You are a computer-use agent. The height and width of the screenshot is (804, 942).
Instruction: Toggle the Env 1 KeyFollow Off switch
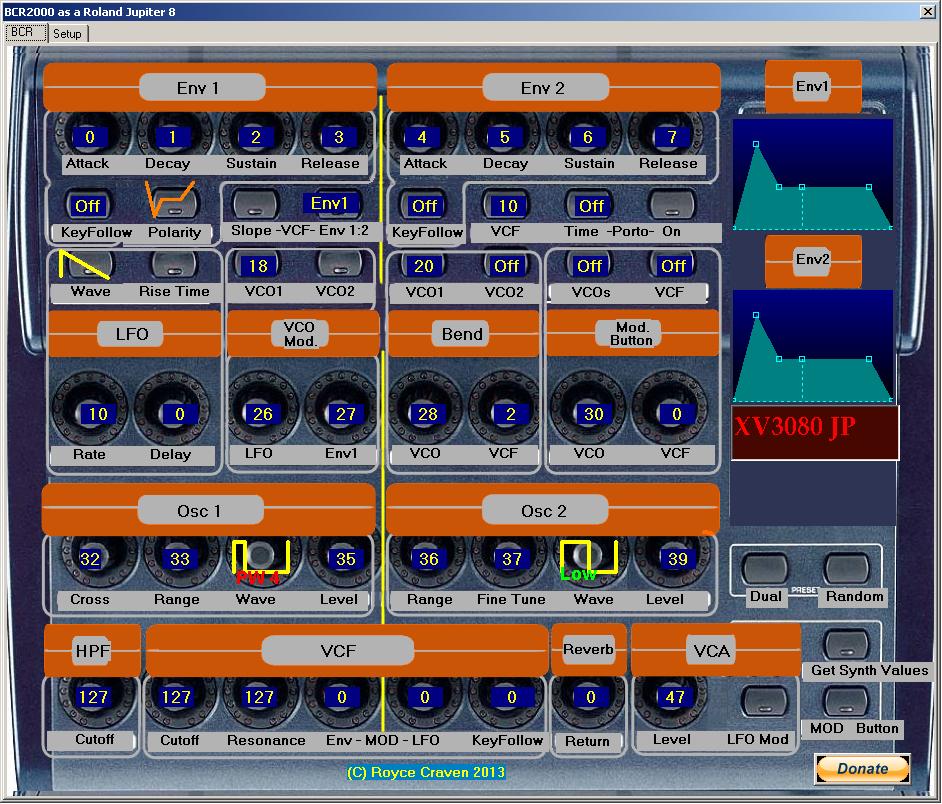[89, 205]
